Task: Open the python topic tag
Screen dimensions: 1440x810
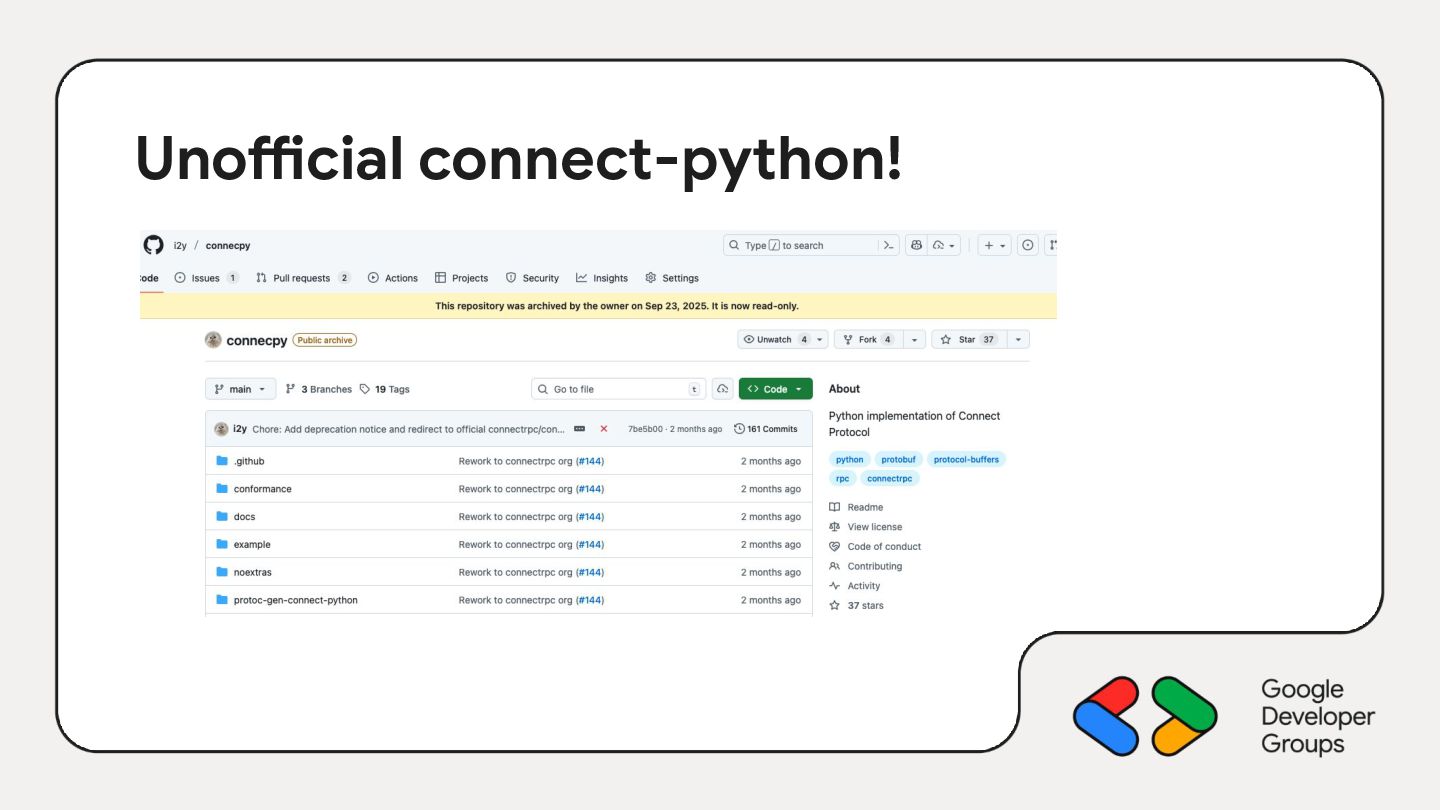Action: point(850,459)
